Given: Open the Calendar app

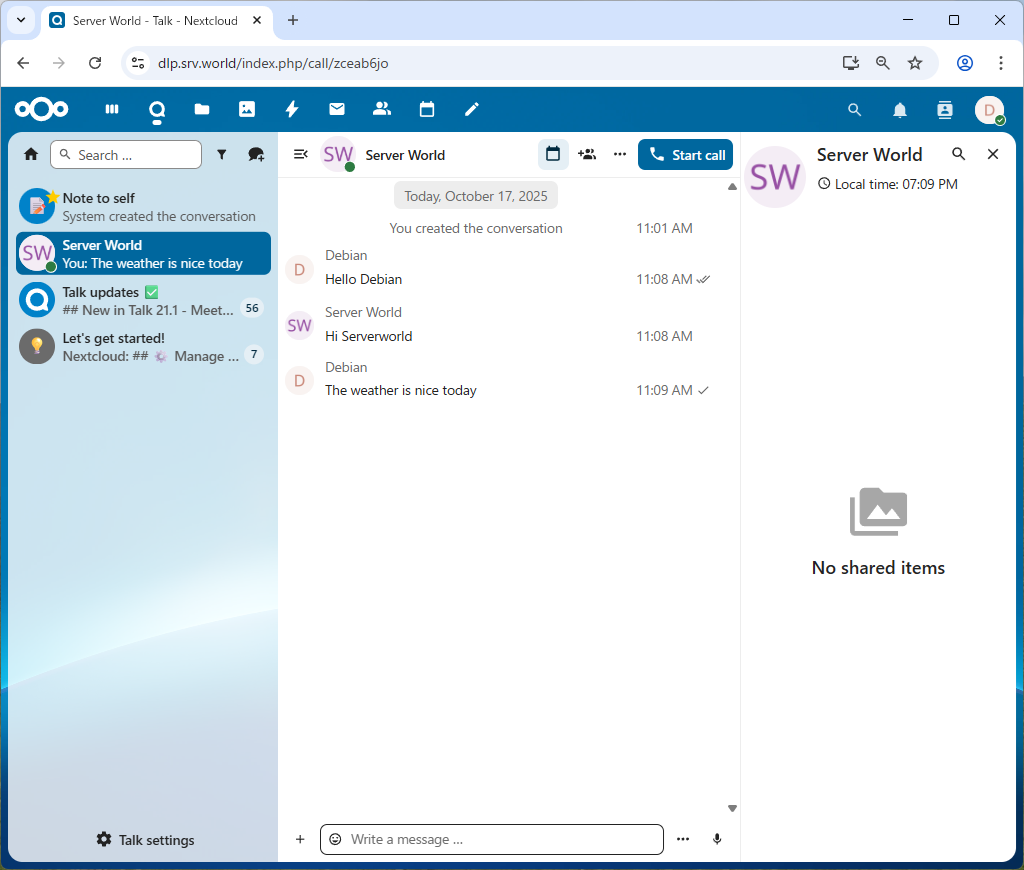Looking at the screenshot, I should 426,109.
